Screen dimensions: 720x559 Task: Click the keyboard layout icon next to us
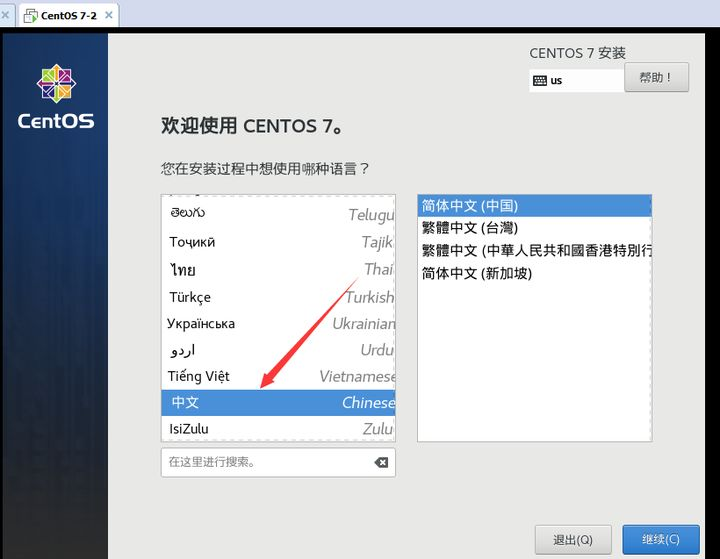540,81
